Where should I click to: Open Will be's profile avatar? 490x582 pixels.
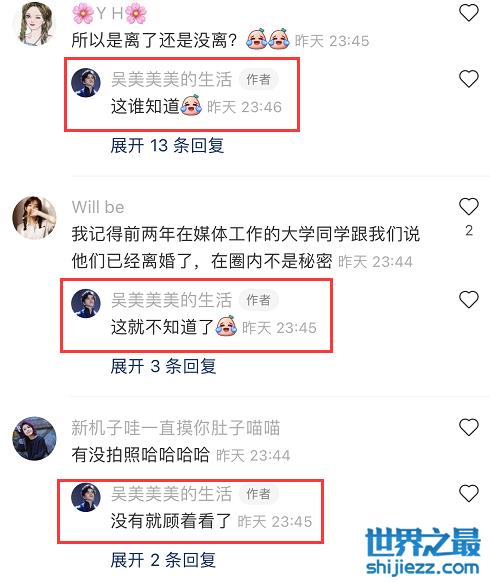34,218
